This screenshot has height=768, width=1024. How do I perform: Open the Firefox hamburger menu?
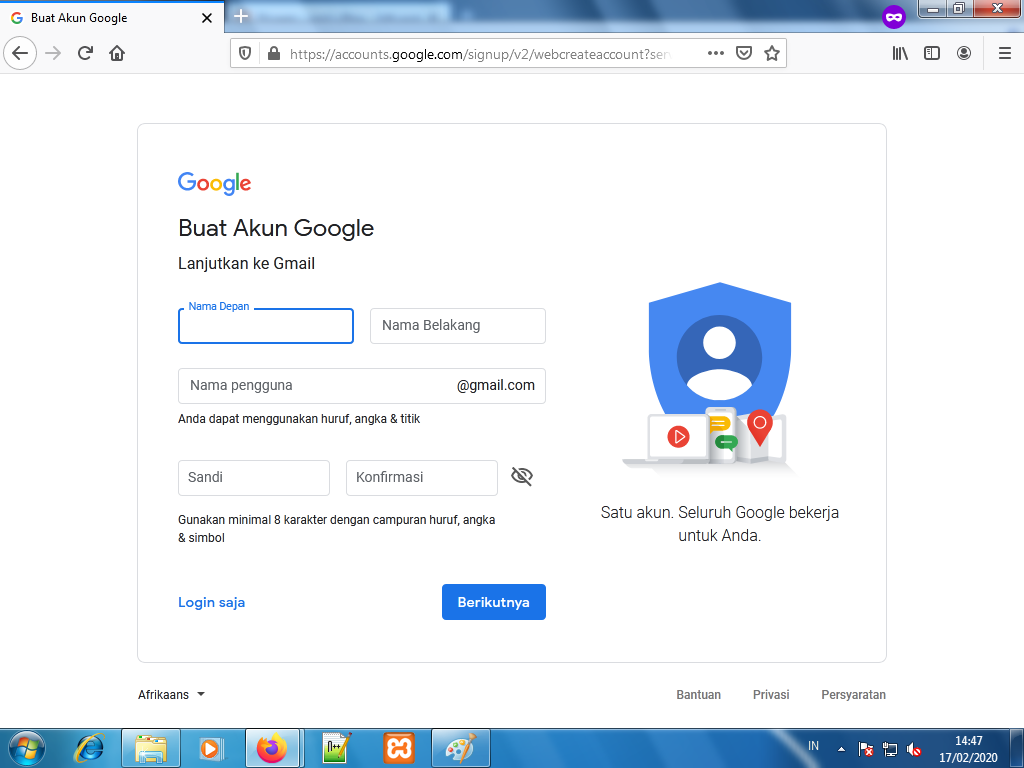tap(1005, 54)
